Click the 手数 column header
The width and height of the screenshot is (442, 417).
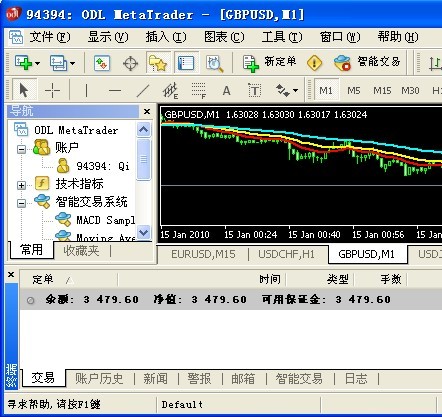click(391, 279)
